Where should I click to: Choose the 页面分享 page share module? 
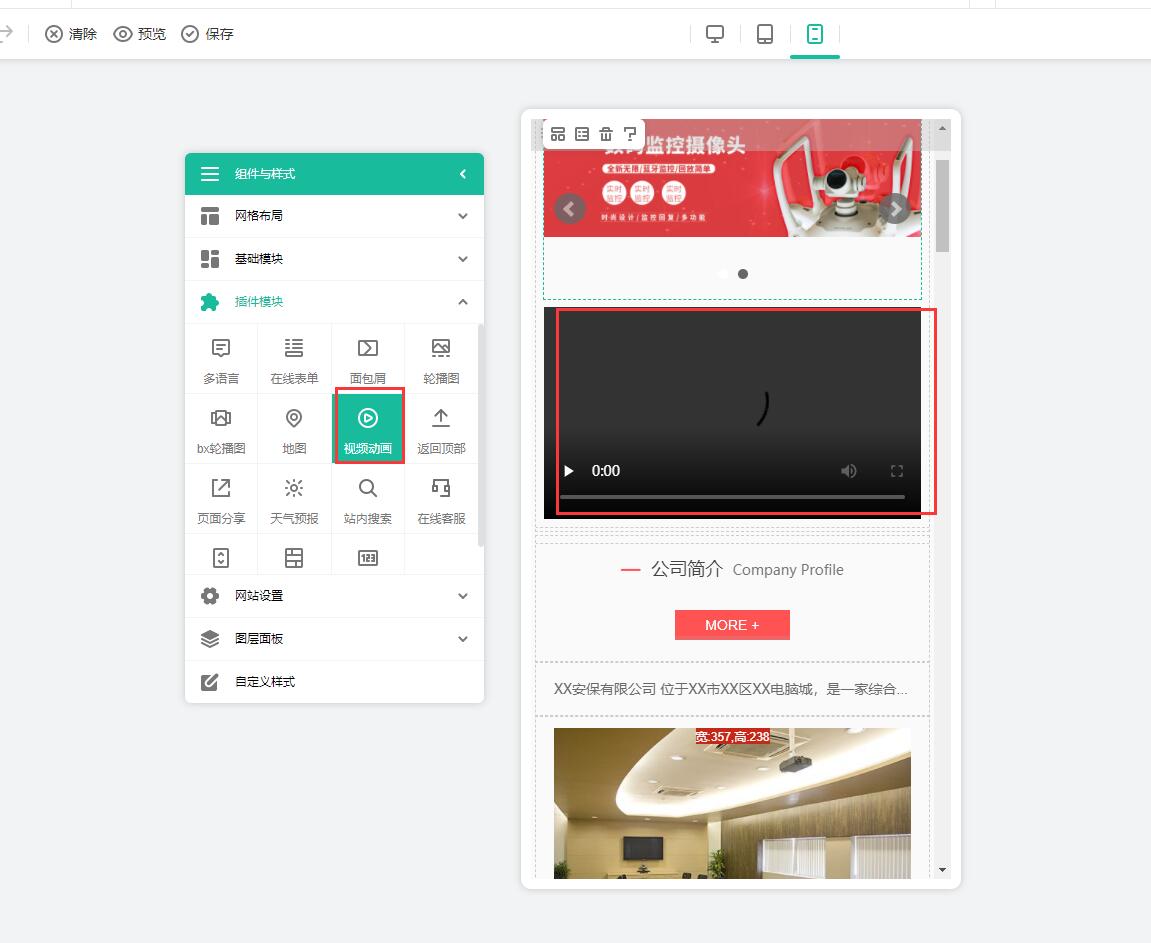(221, 498)
